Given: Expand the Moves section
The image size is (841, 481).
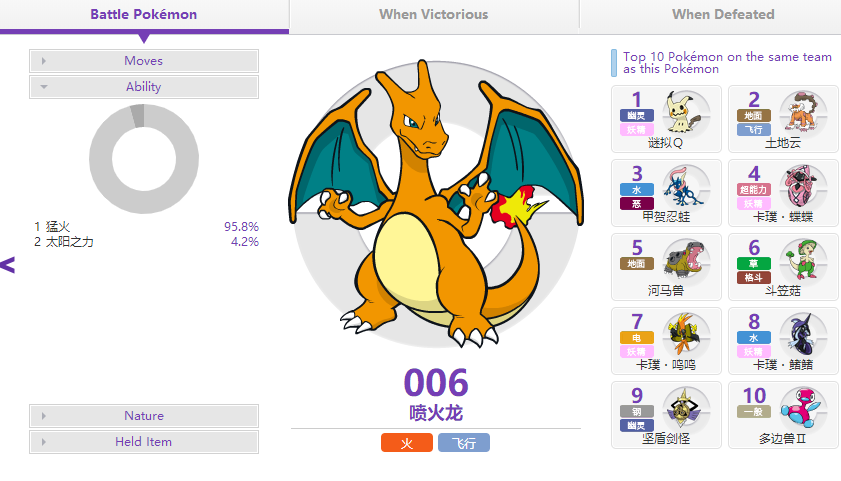Looking at the screenshot, I should [144, 61].
